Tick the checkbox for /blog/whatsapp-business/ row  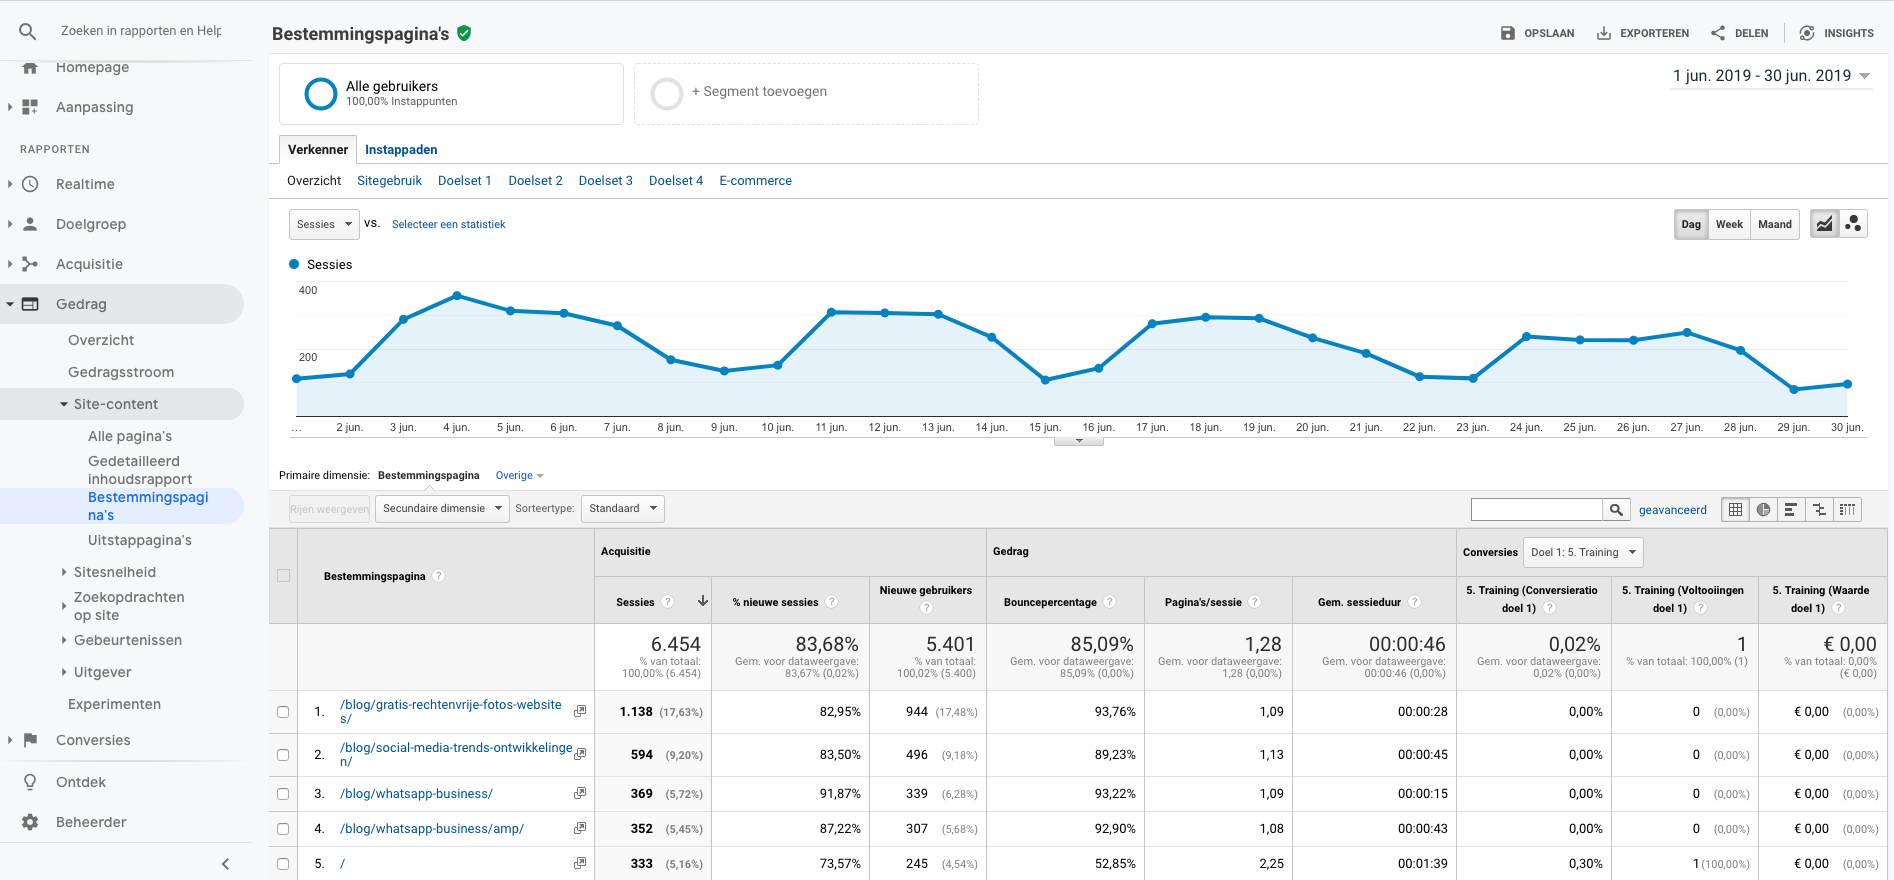tap(283, 794)
